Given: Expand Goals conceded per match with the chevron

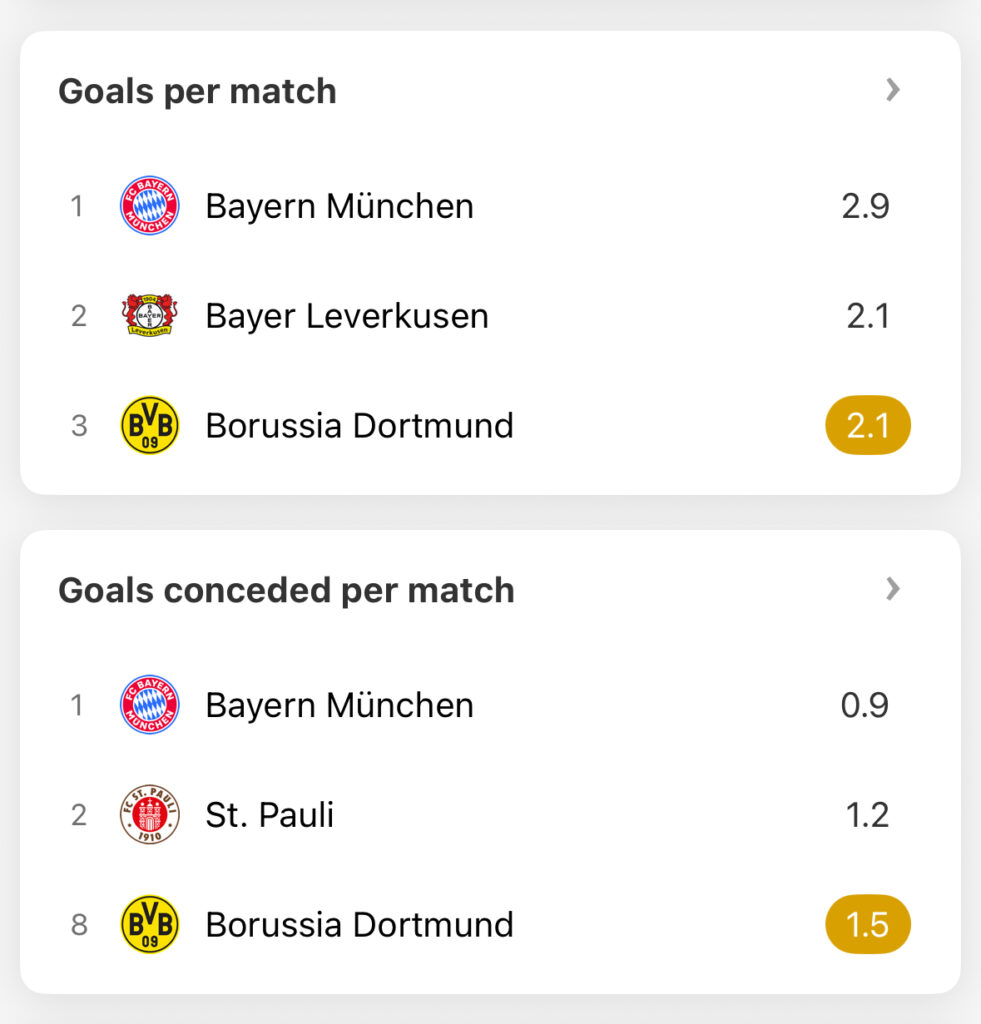Looking at the screenshot, I should pos(893,588).
